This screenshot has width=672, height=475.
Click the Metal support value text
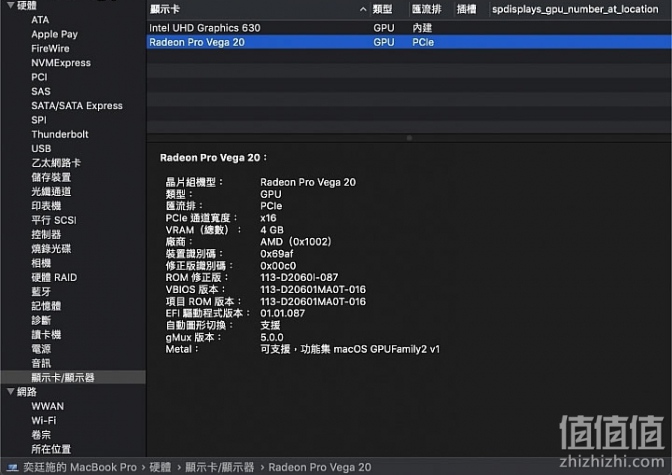(x=350, y=349)
